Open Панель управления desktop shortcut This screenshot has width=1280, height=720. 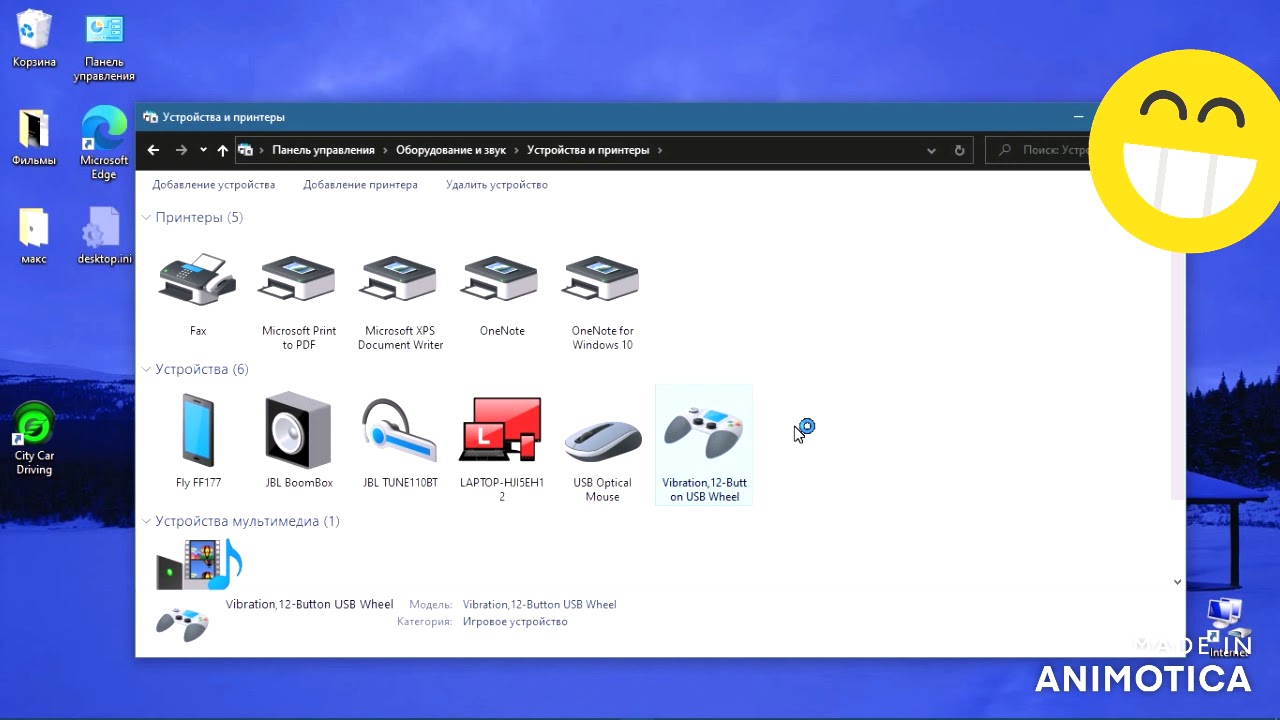[x=104, y=48]
